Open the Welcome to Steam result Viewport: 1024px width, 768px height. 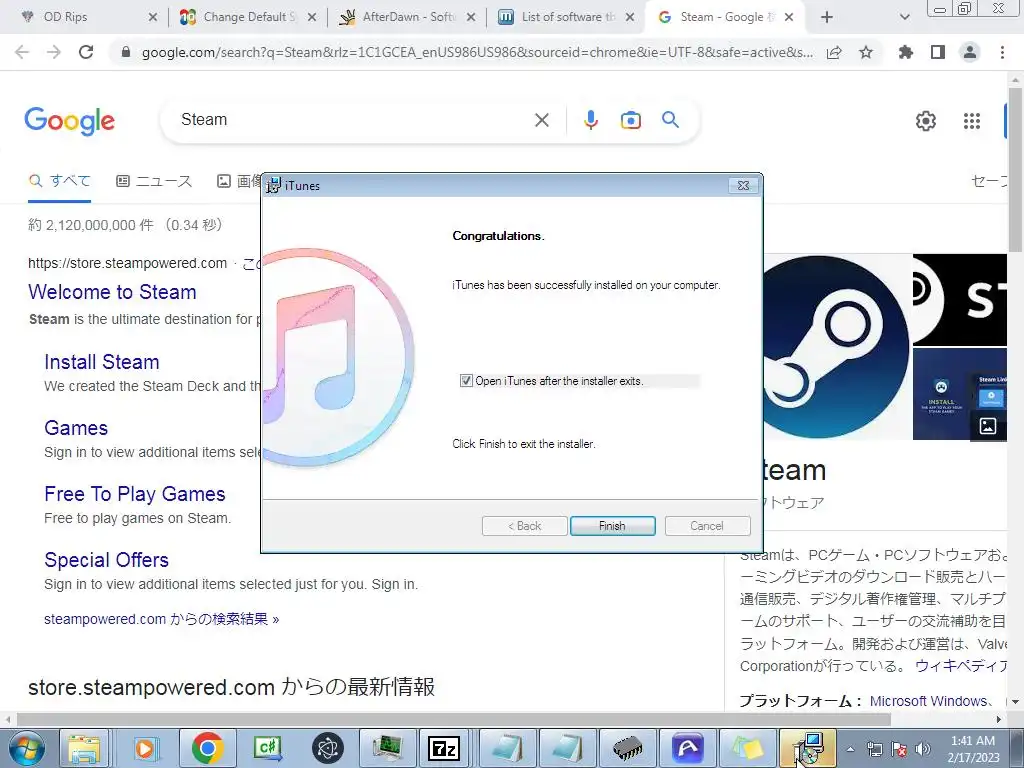[112, 292]
